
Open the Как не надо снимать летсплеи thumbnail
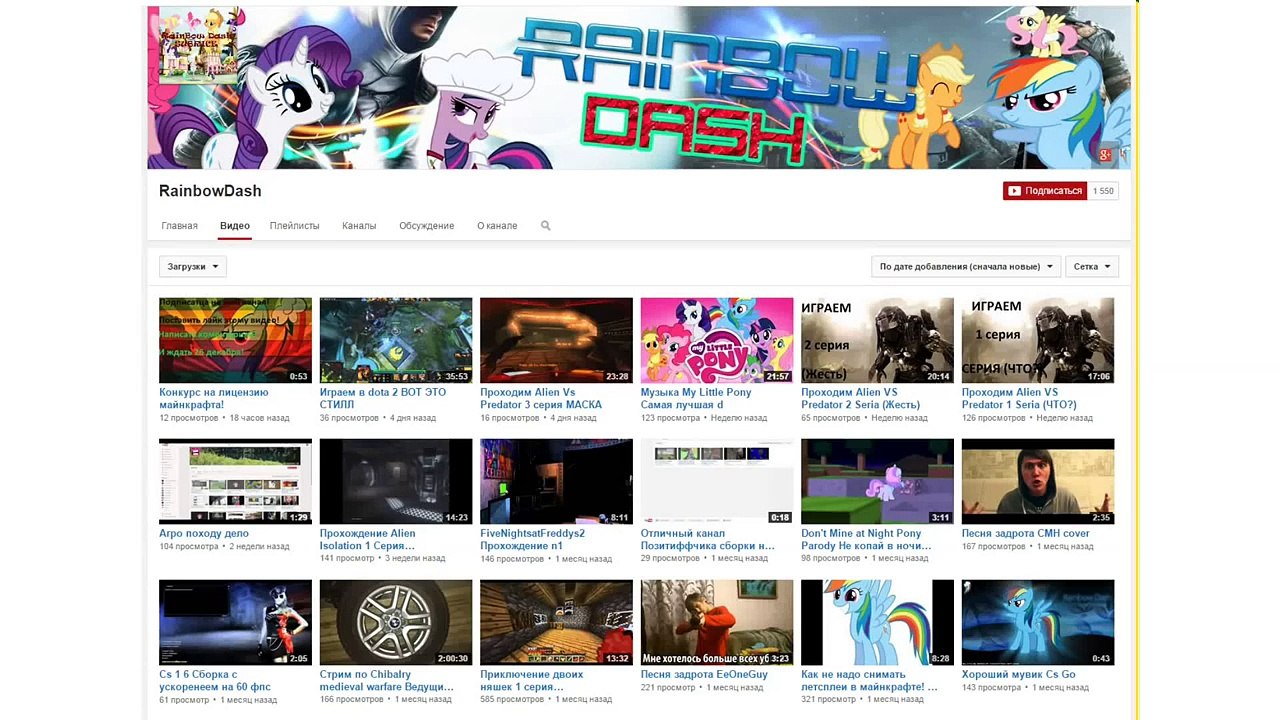[x=877, y=622]
